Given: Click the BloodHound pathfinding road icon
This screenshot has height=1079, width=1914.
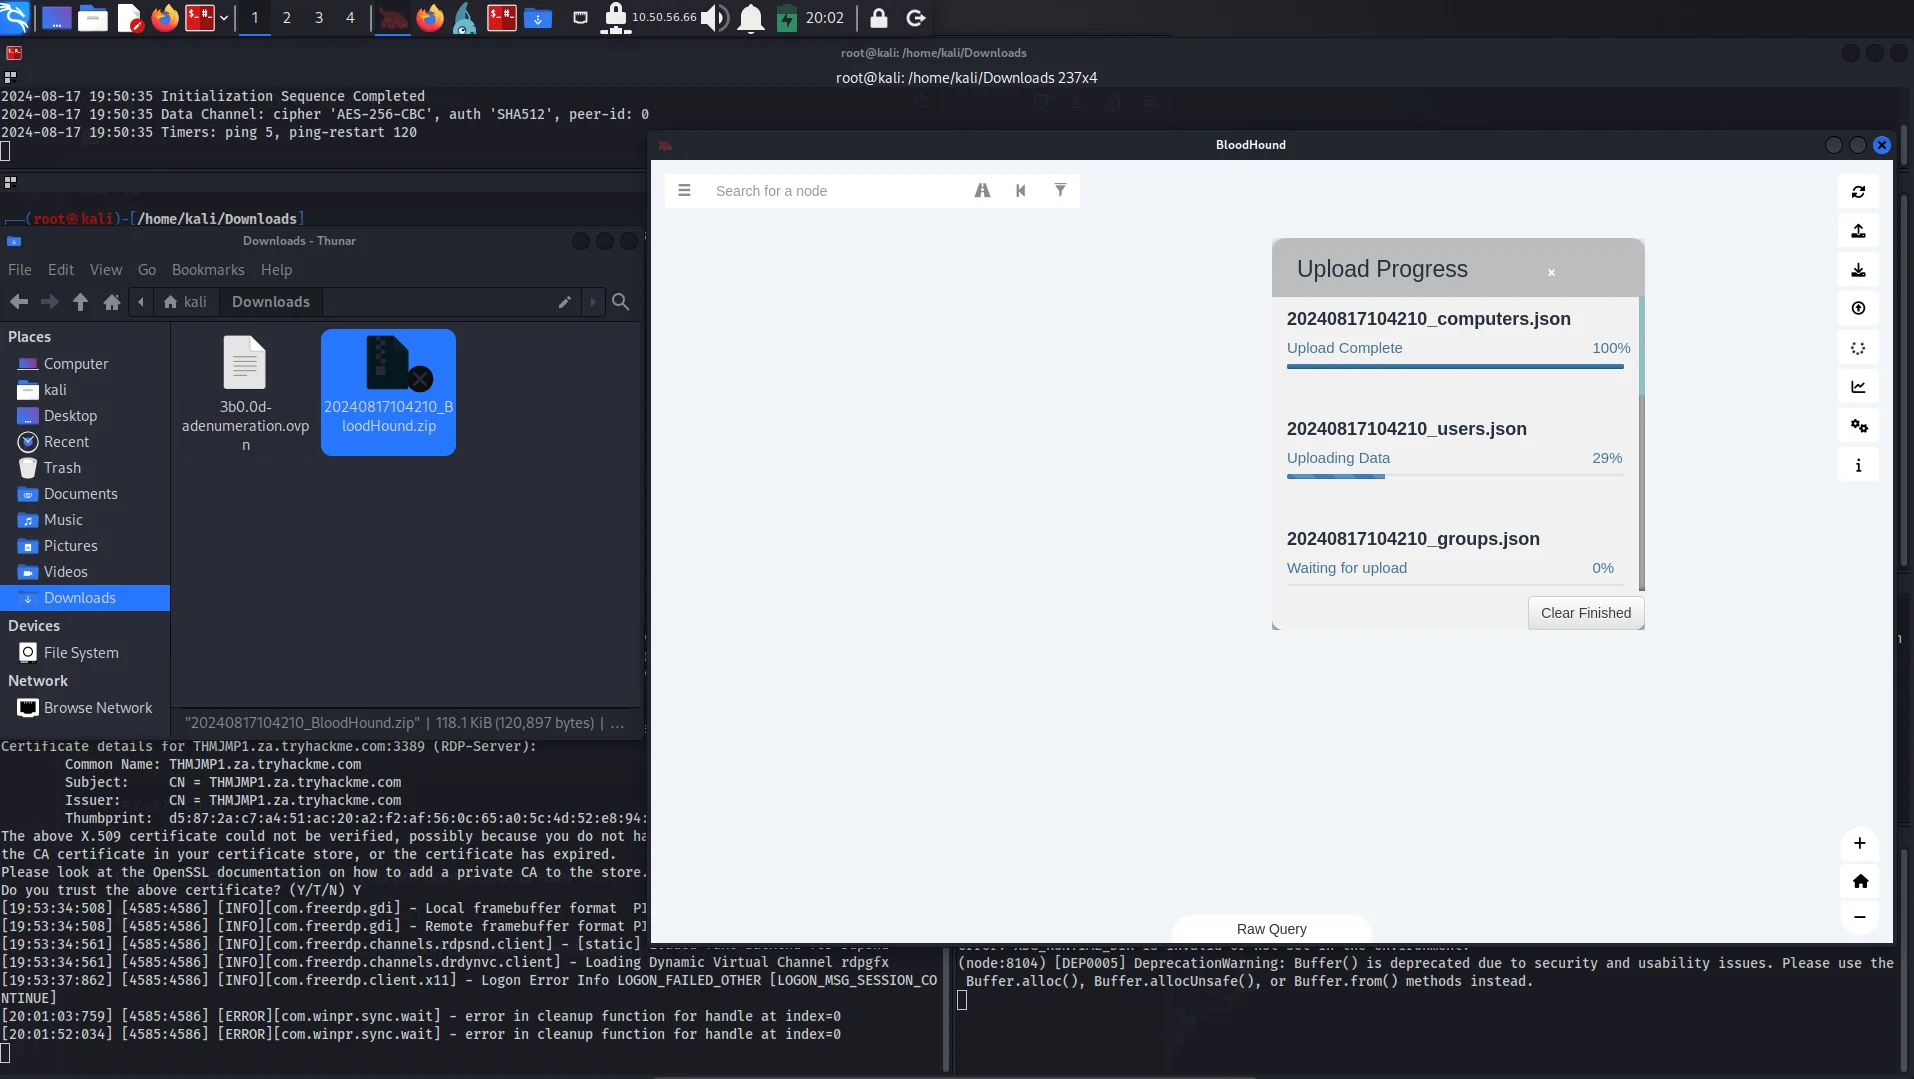Looking at the screenshot, I should coord(982,191).
